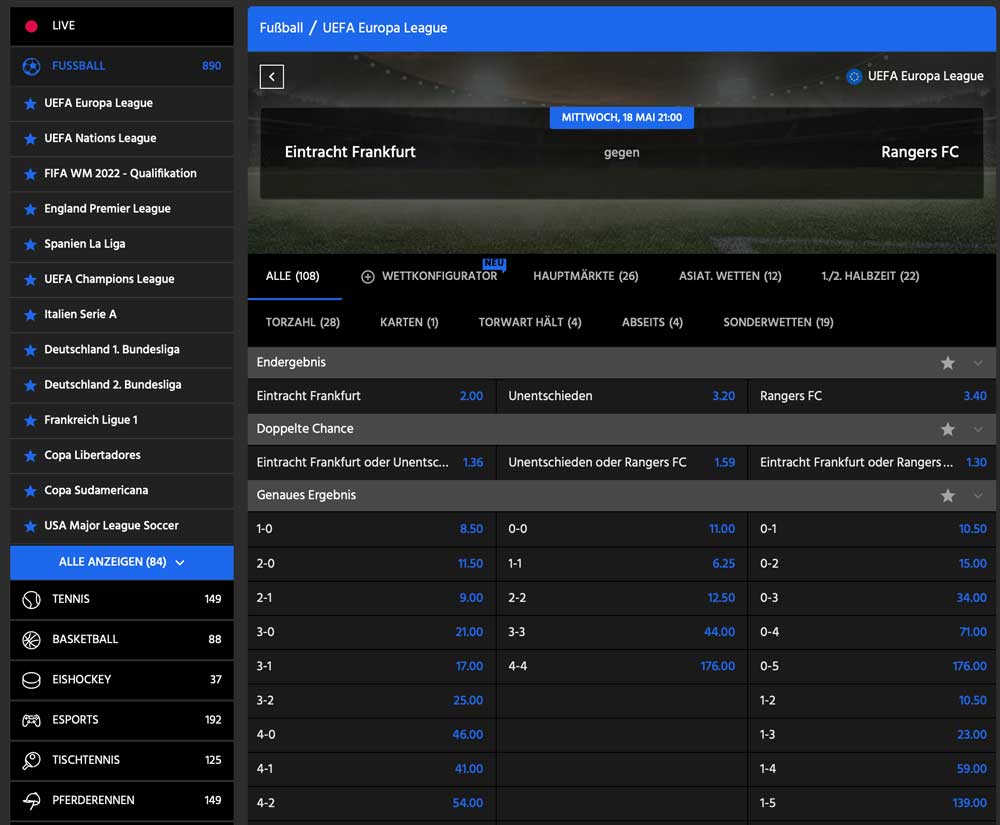Bet on Rangers FC win at 3.40
The height and width of the screenshot is (825, 1000).
pos(872,396)
